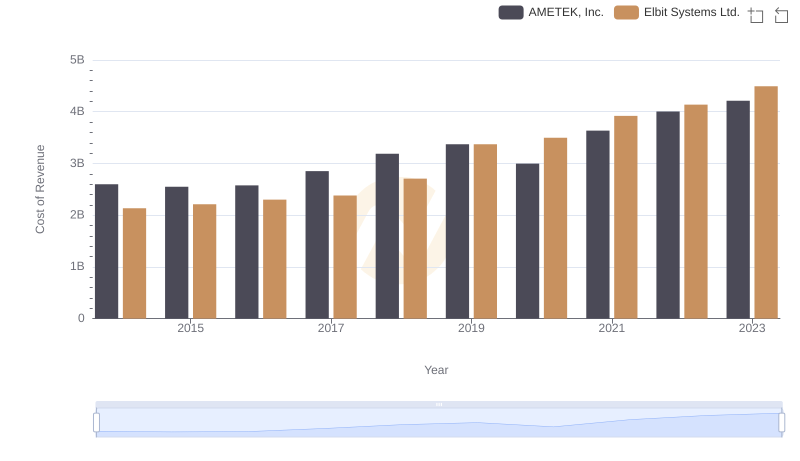This screenshot has width=800, height=461.
Task: Select the tallest Elbit Systems bar at 2023
Action: tap(766, 202)
